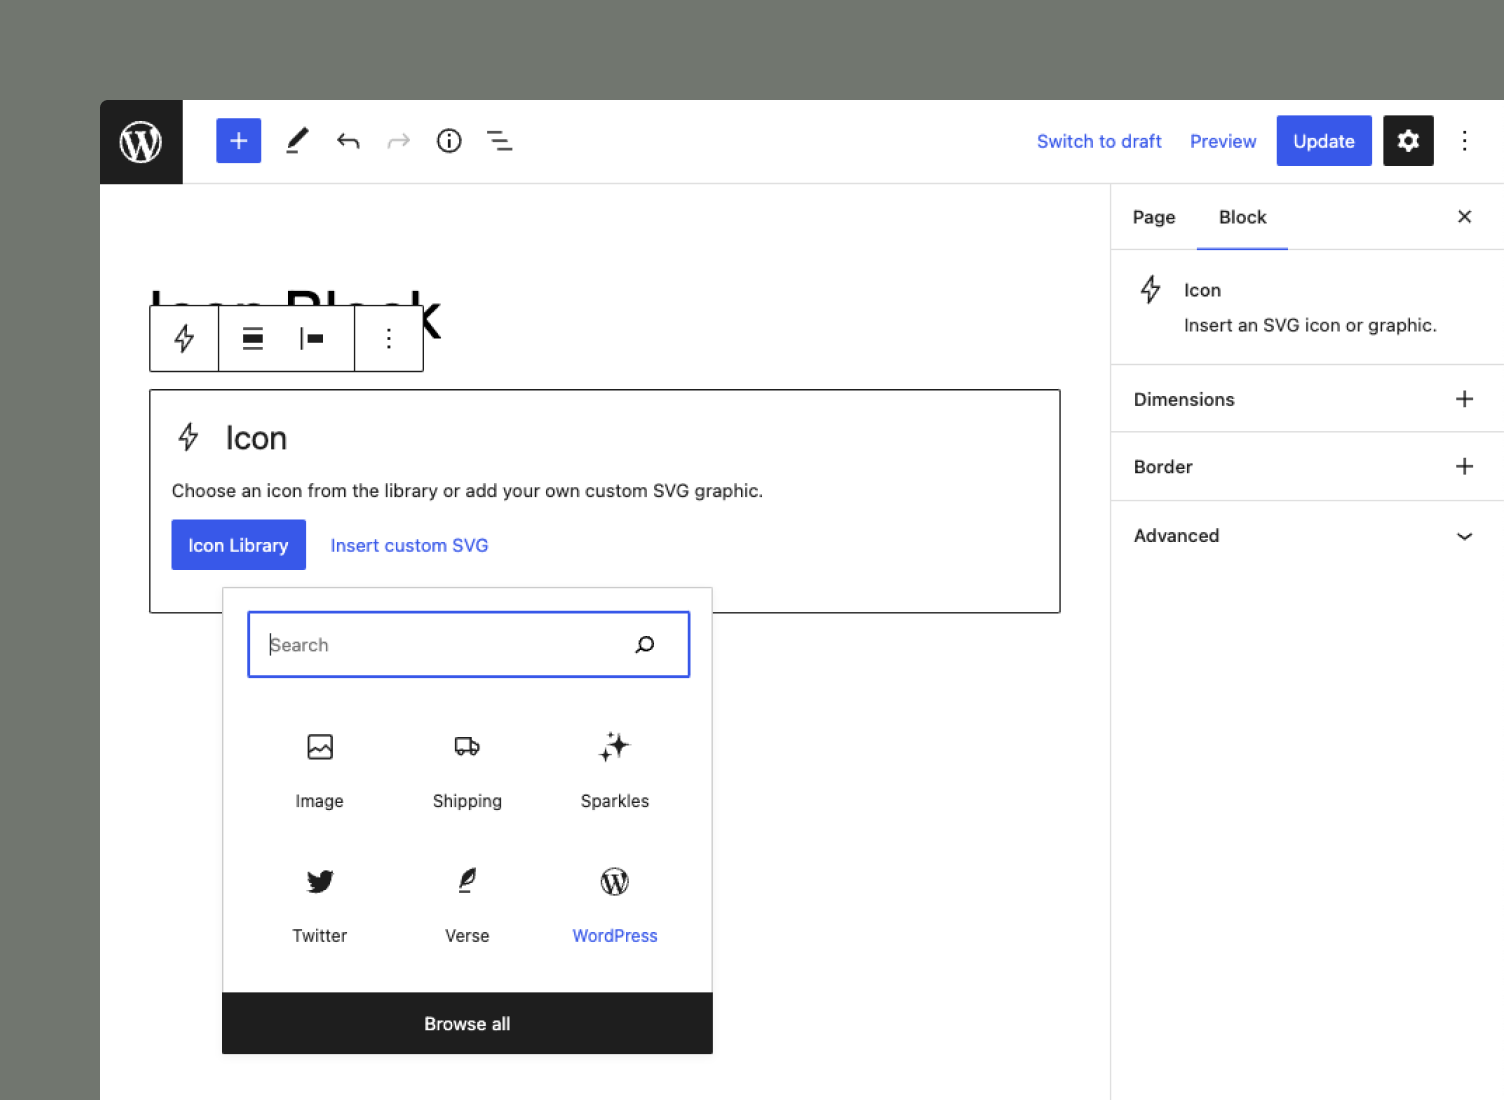The width and height of the screenshot is (1504, 1100).
Task: Switch to the Block tab
Action: [x=1242, y=217]
